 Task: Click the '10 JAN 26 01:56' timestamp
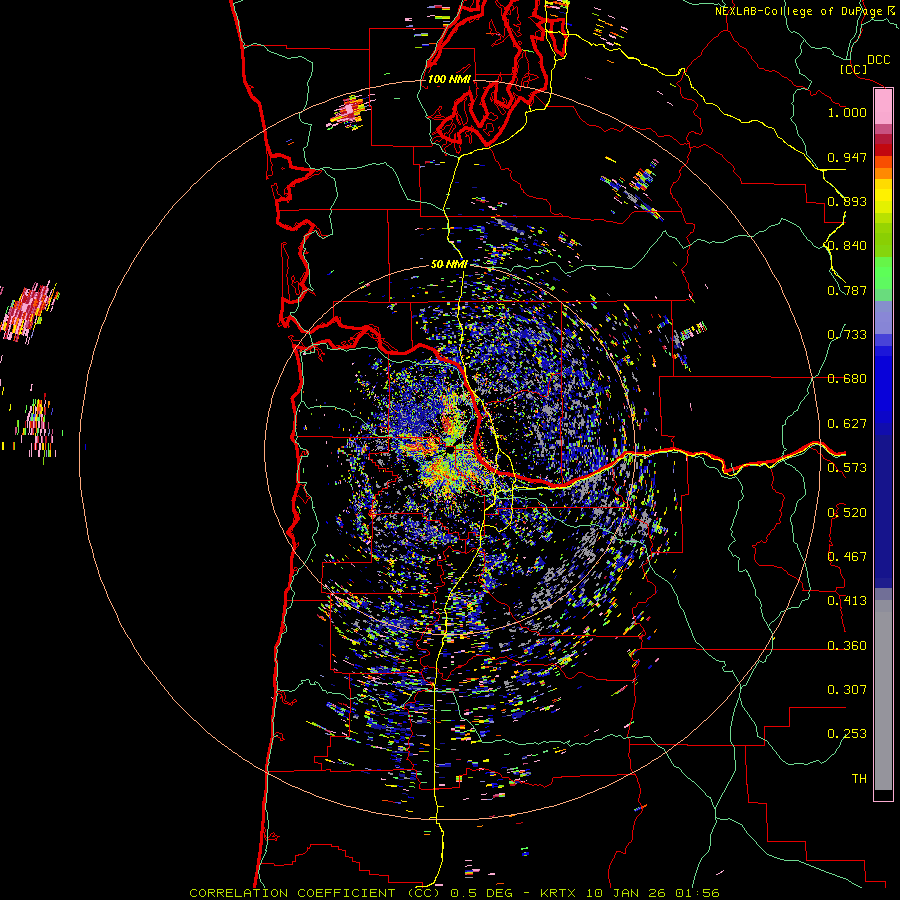point(653,893)
